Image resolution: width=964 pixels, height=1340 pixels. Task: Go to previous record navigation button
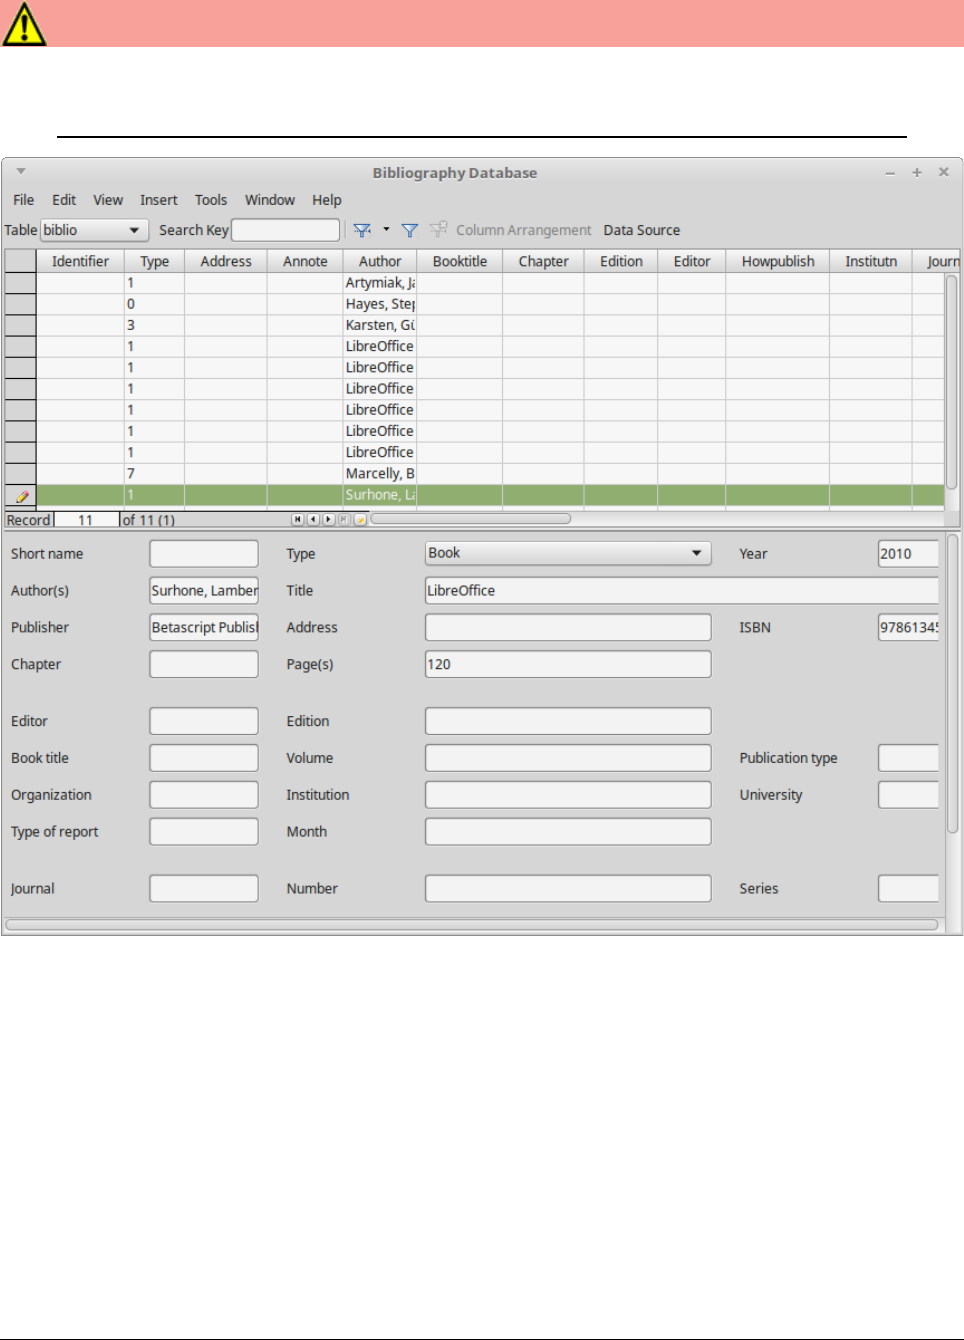pyautogui.click(x=313, y=519)
